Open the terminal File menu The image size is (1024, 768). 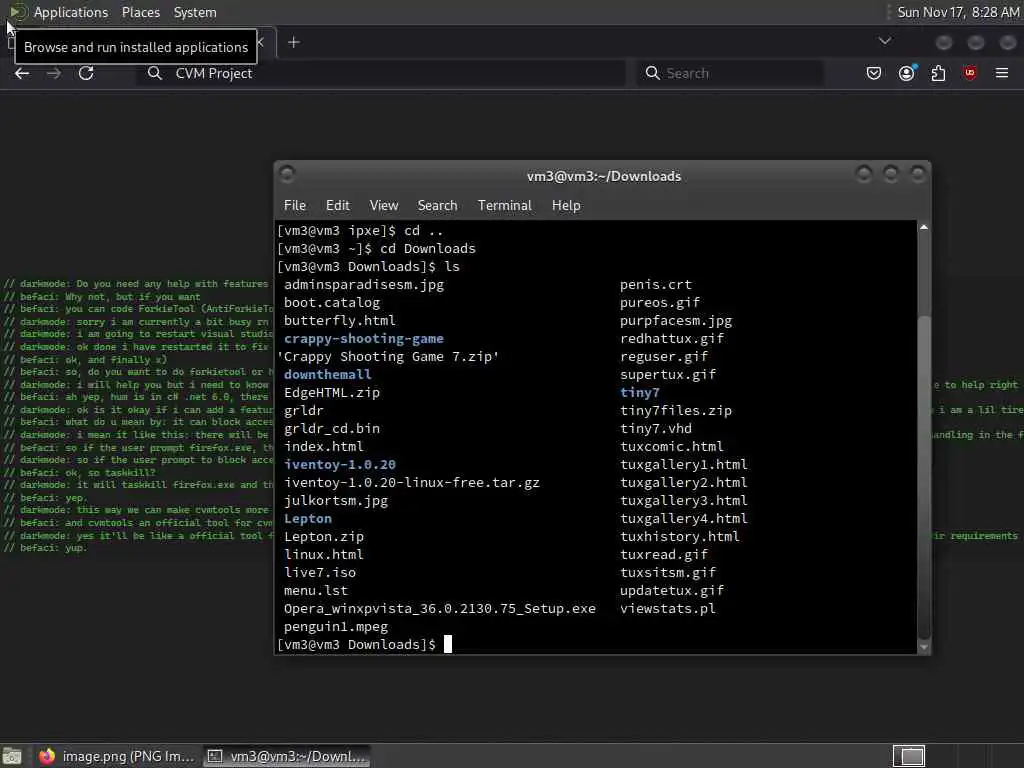(x=295, y=206)
